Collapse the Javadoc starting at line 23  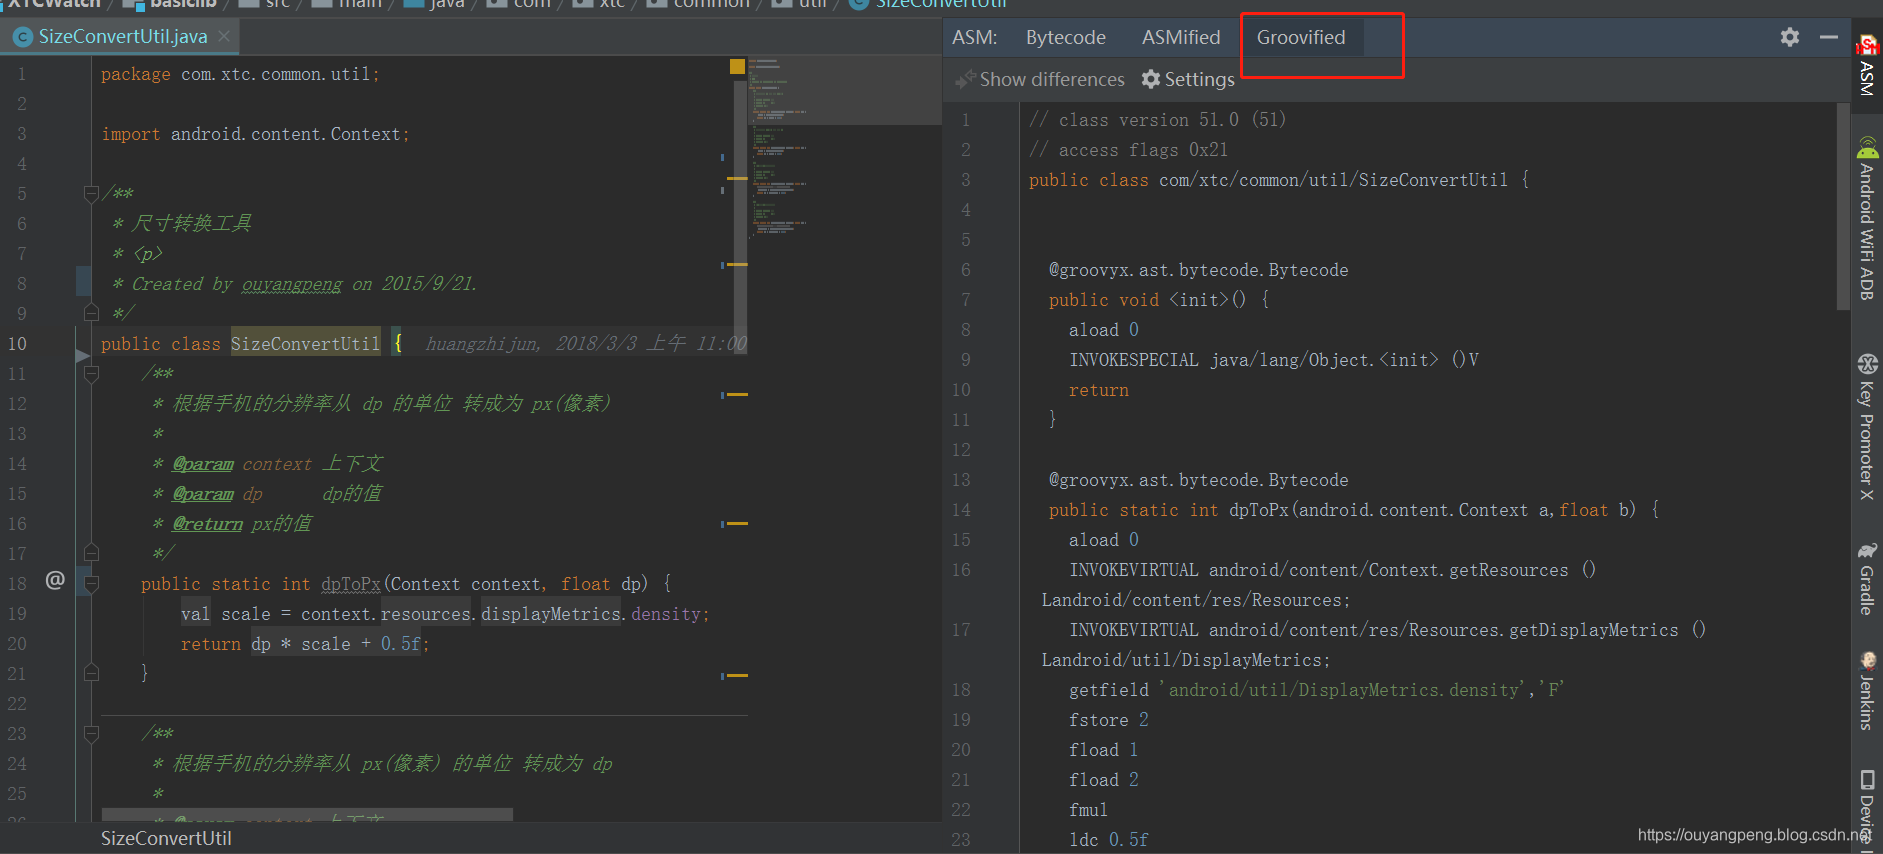coord(91,734)
